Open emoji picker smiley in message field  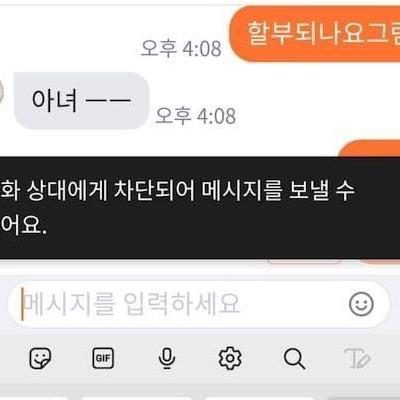tap(361, 304)
